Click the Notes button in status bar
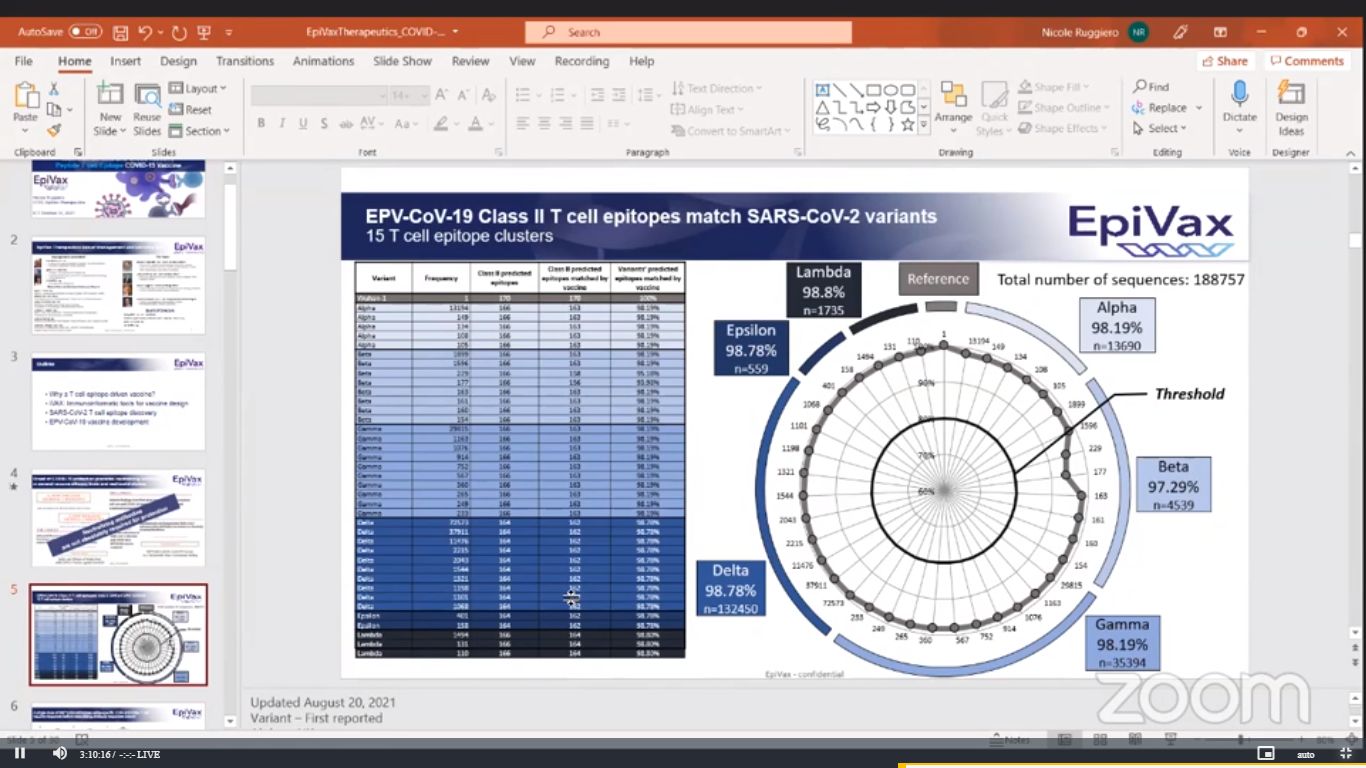This screenshot has width=1366, height=768. pos(1009,740)
